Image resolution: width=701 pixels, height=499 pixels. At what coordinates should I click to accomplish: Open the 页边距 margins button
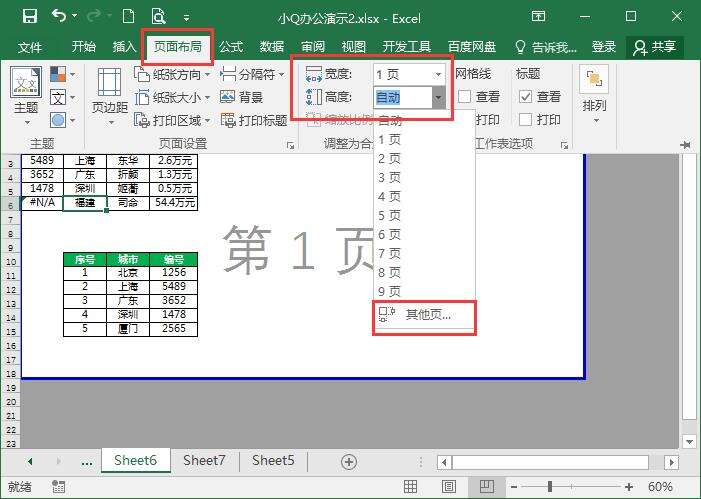[109, 94]
